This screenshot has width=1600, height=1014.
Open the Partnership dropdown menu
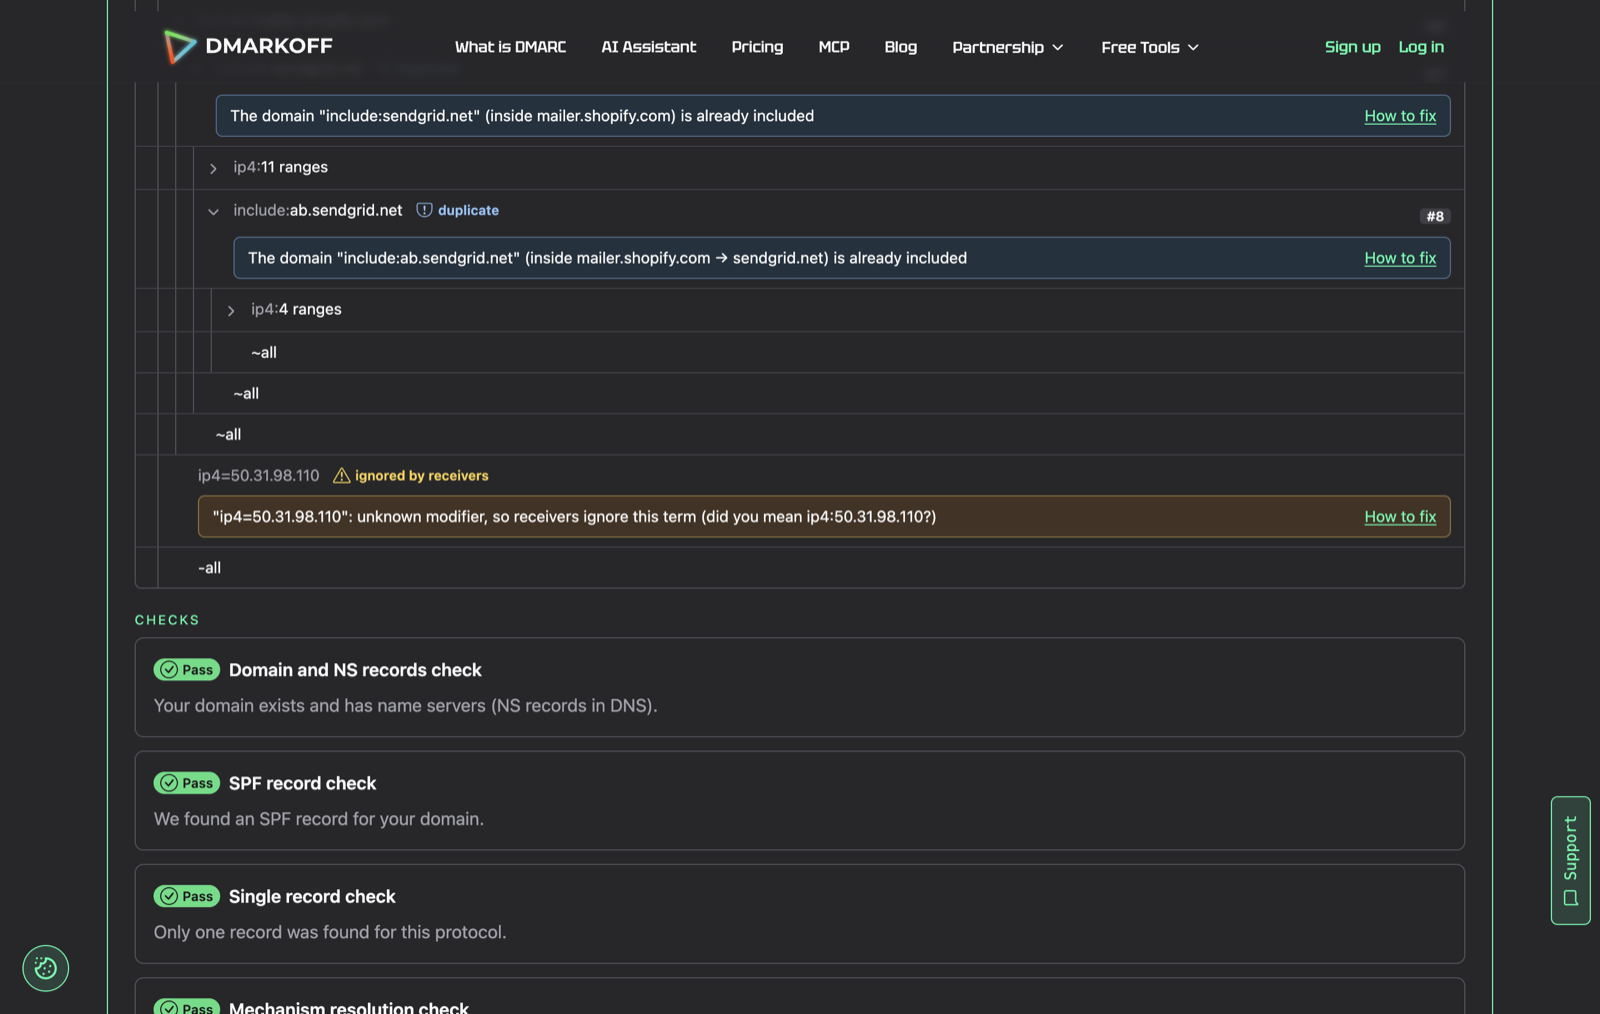(x=1008, y=47)
